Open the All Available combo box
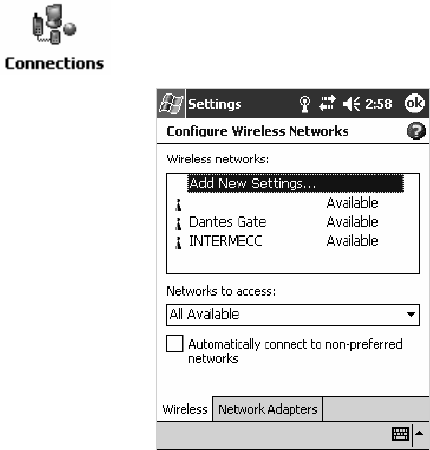 coord(293,314)
